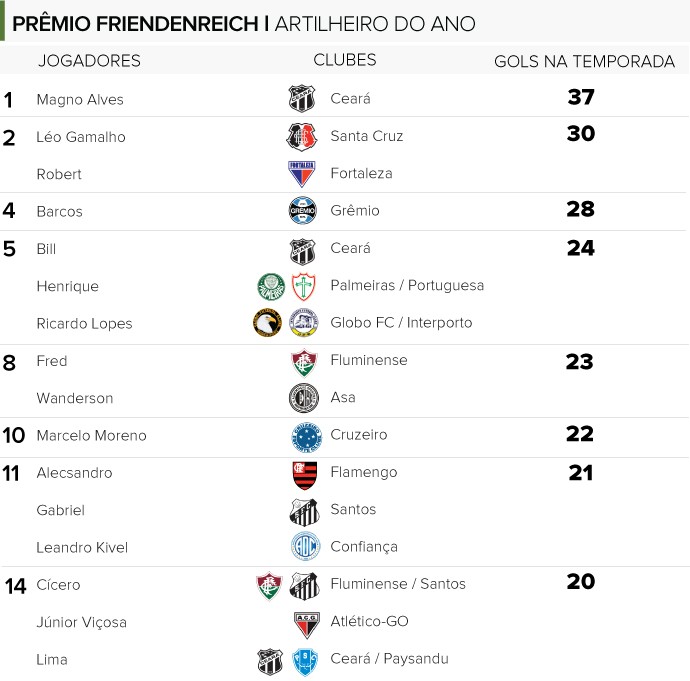Image resolution: width=690 pixels, height=681 pixels.
Task: Click the Grêmio club crest
Action: point(302,210)
